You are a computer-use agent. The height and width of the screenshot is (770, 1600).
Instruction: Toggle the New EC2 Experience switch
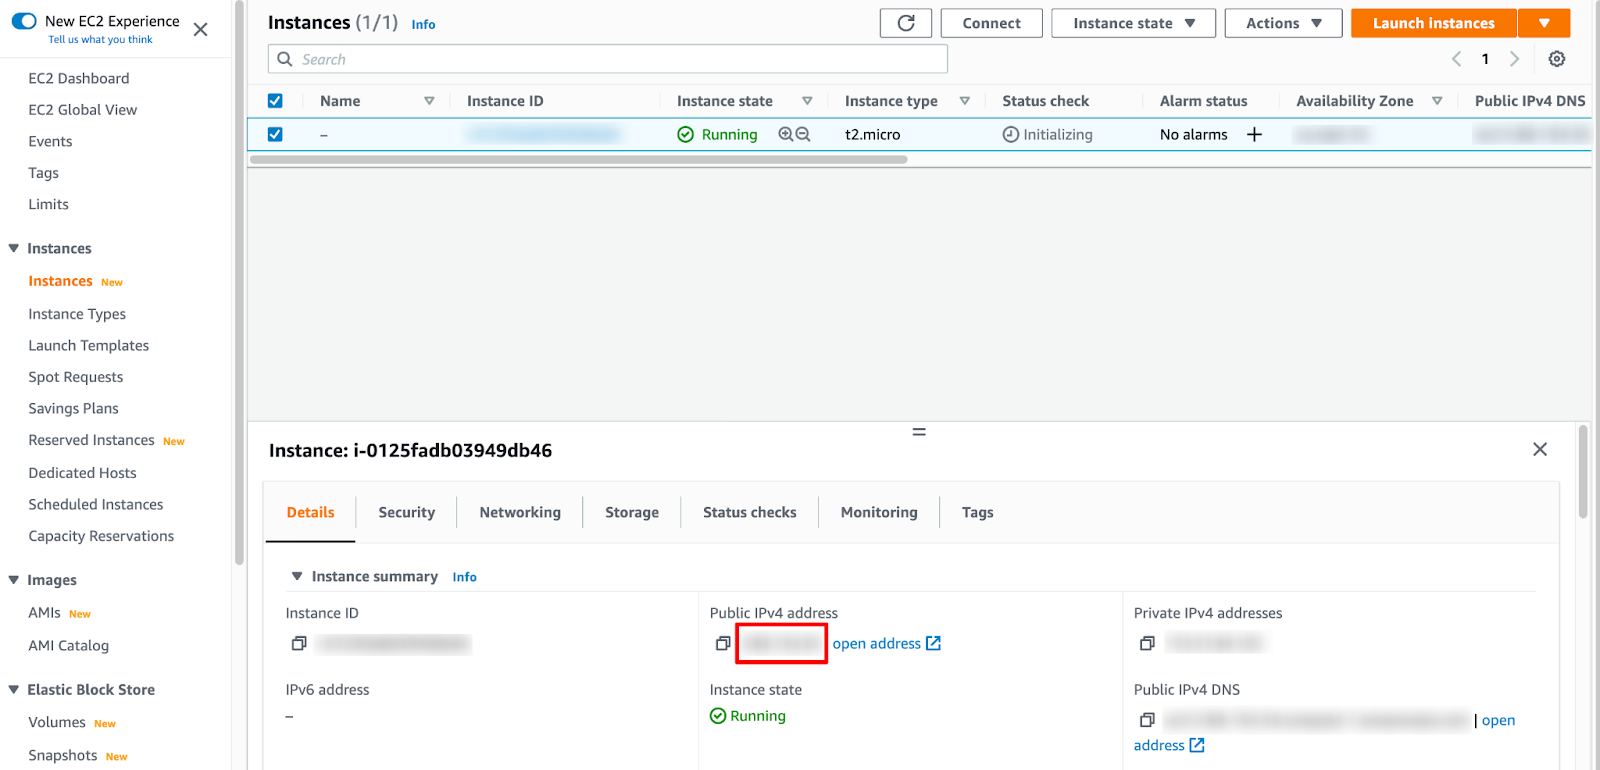tap(24, 21)
